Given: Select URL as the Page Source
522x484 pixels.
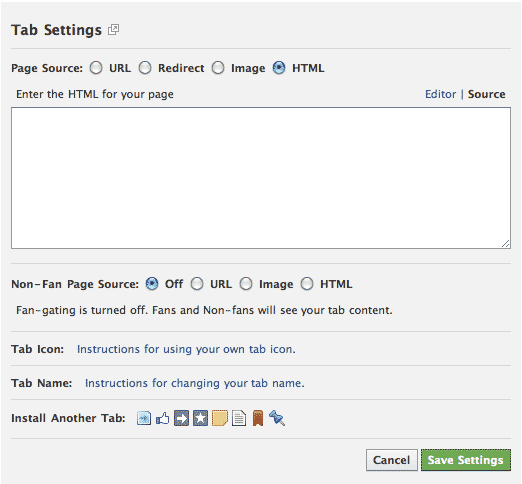Looking at the screenshot, I should pos(96,68).
